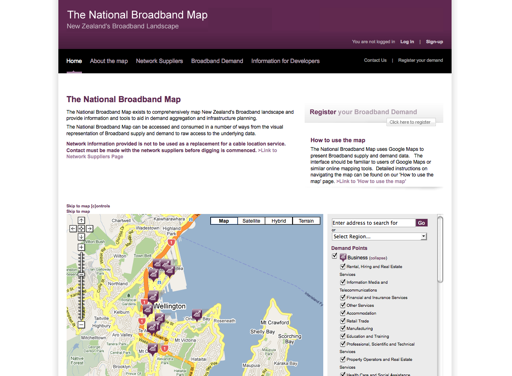This screenshot has width=512, height=376.
Task: Toggle the Retail Trade checkbox
Action: tap(343, 320)
